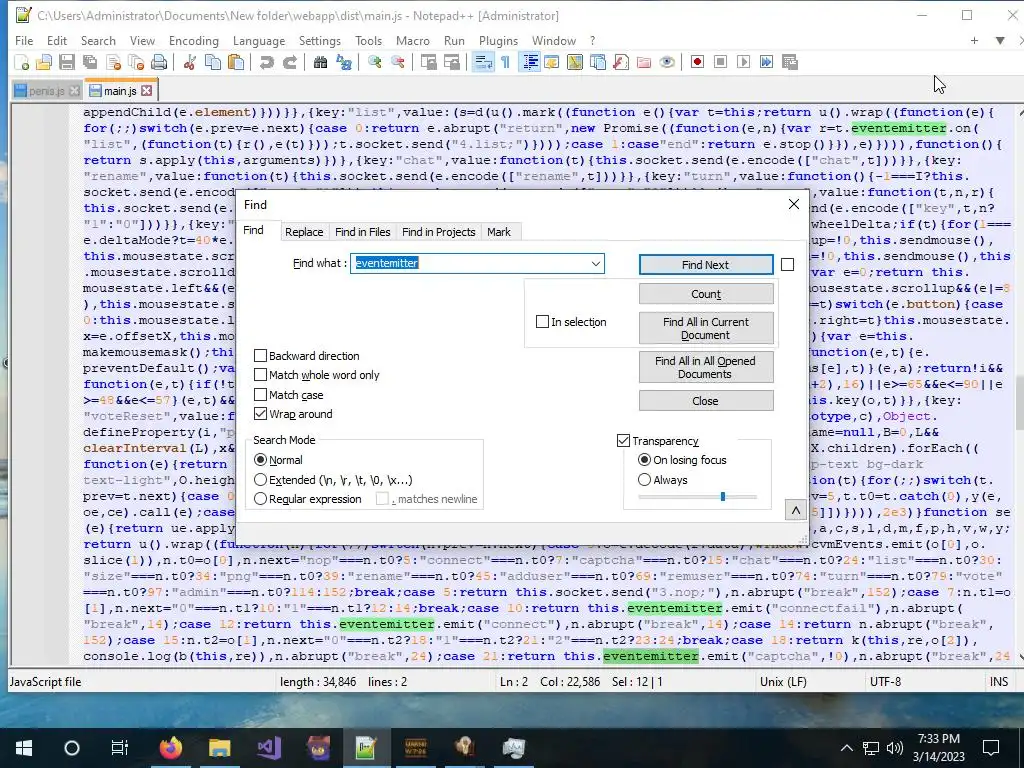Image resolution: width=1024 pixels, height=768 pixels.
Task: Click the Close button in the Find dialog
Action: [x=706, y=401]
